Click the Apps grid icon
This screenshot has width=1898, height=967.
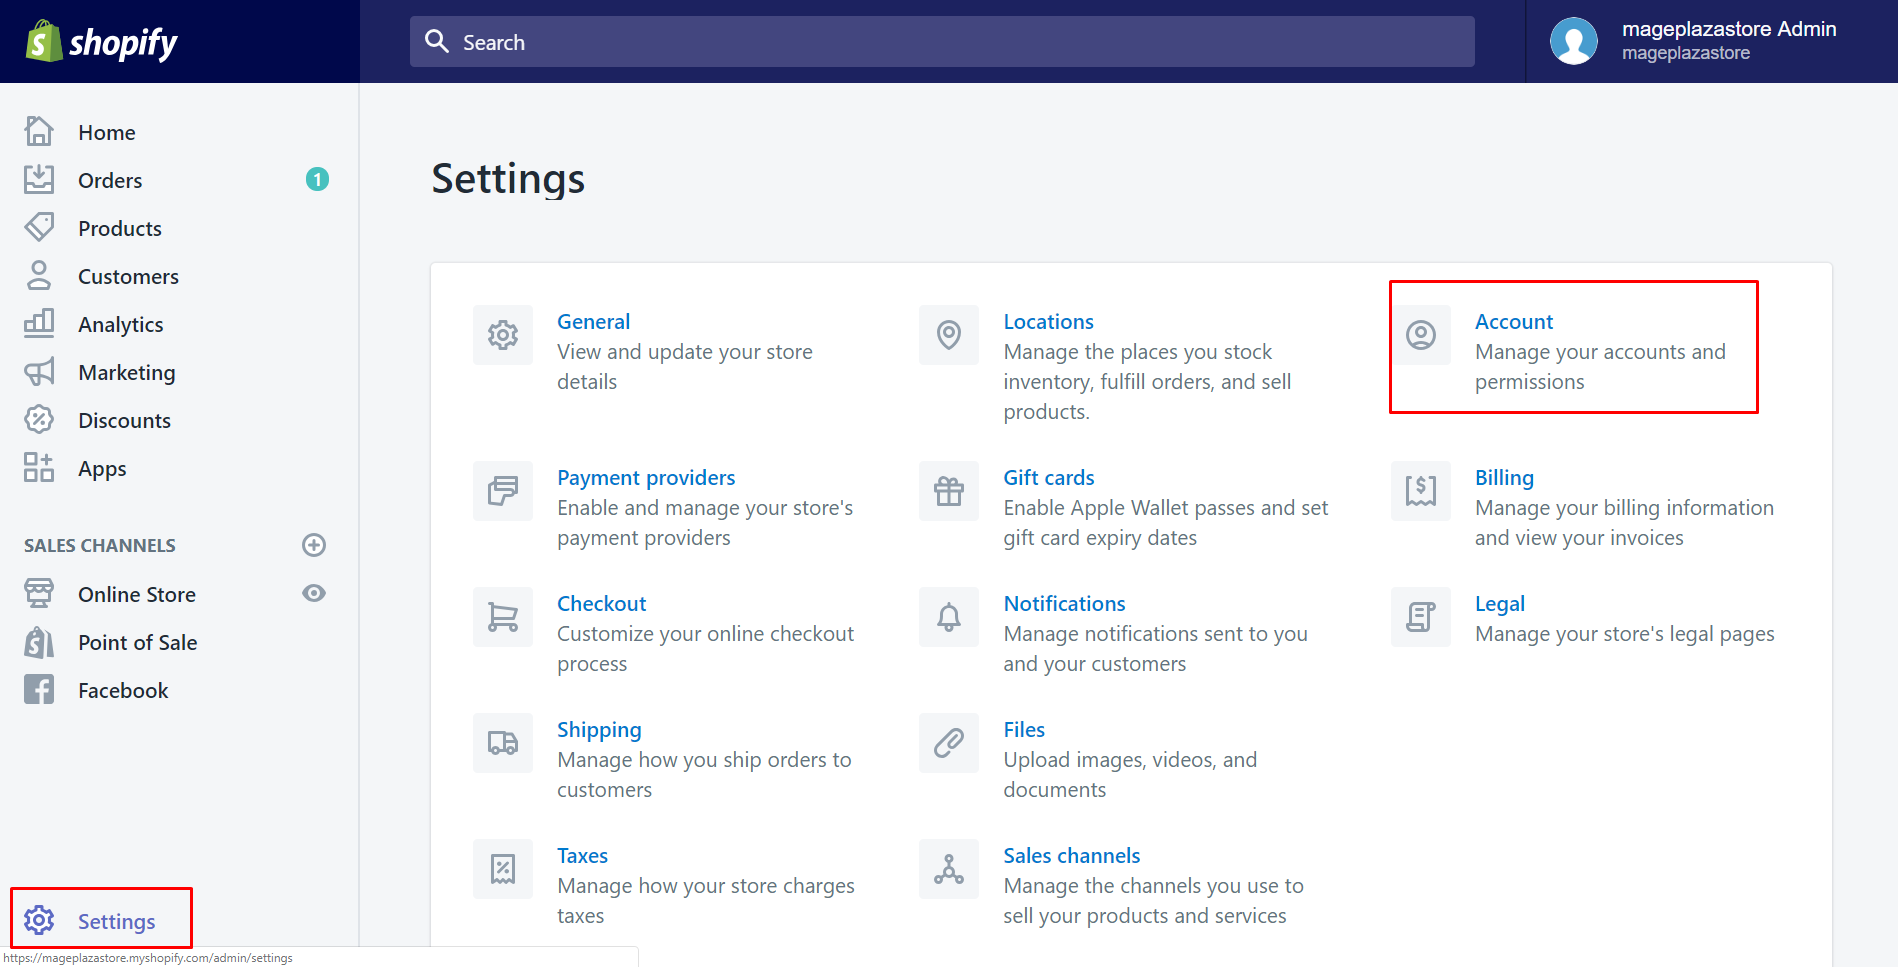pos(39,467)
